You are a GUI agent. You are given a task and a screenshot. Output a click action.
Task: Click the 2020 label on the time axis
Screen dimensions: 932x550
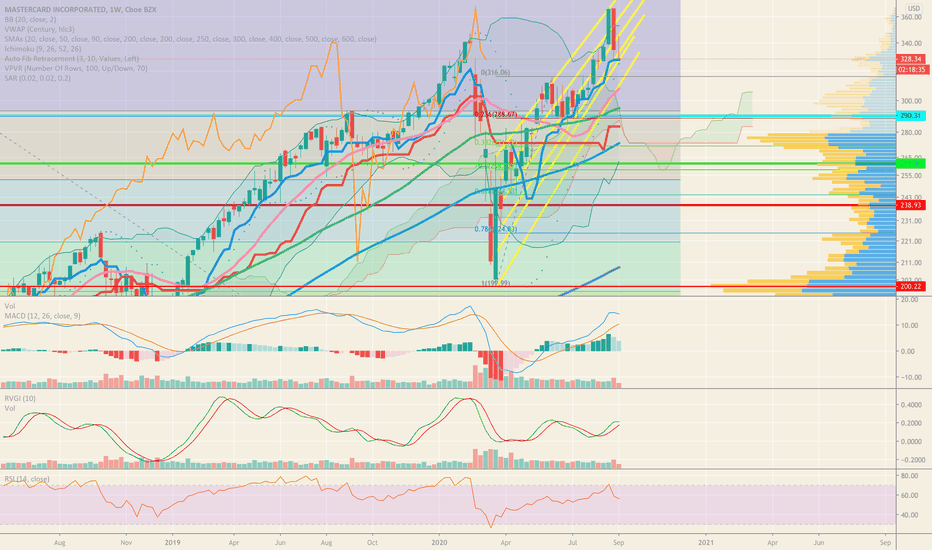point(439,542)
